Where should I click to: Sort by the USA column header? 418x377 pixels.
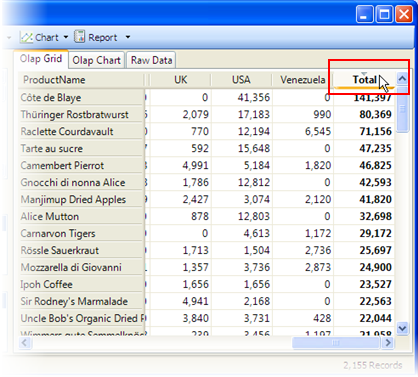point(241,80)
